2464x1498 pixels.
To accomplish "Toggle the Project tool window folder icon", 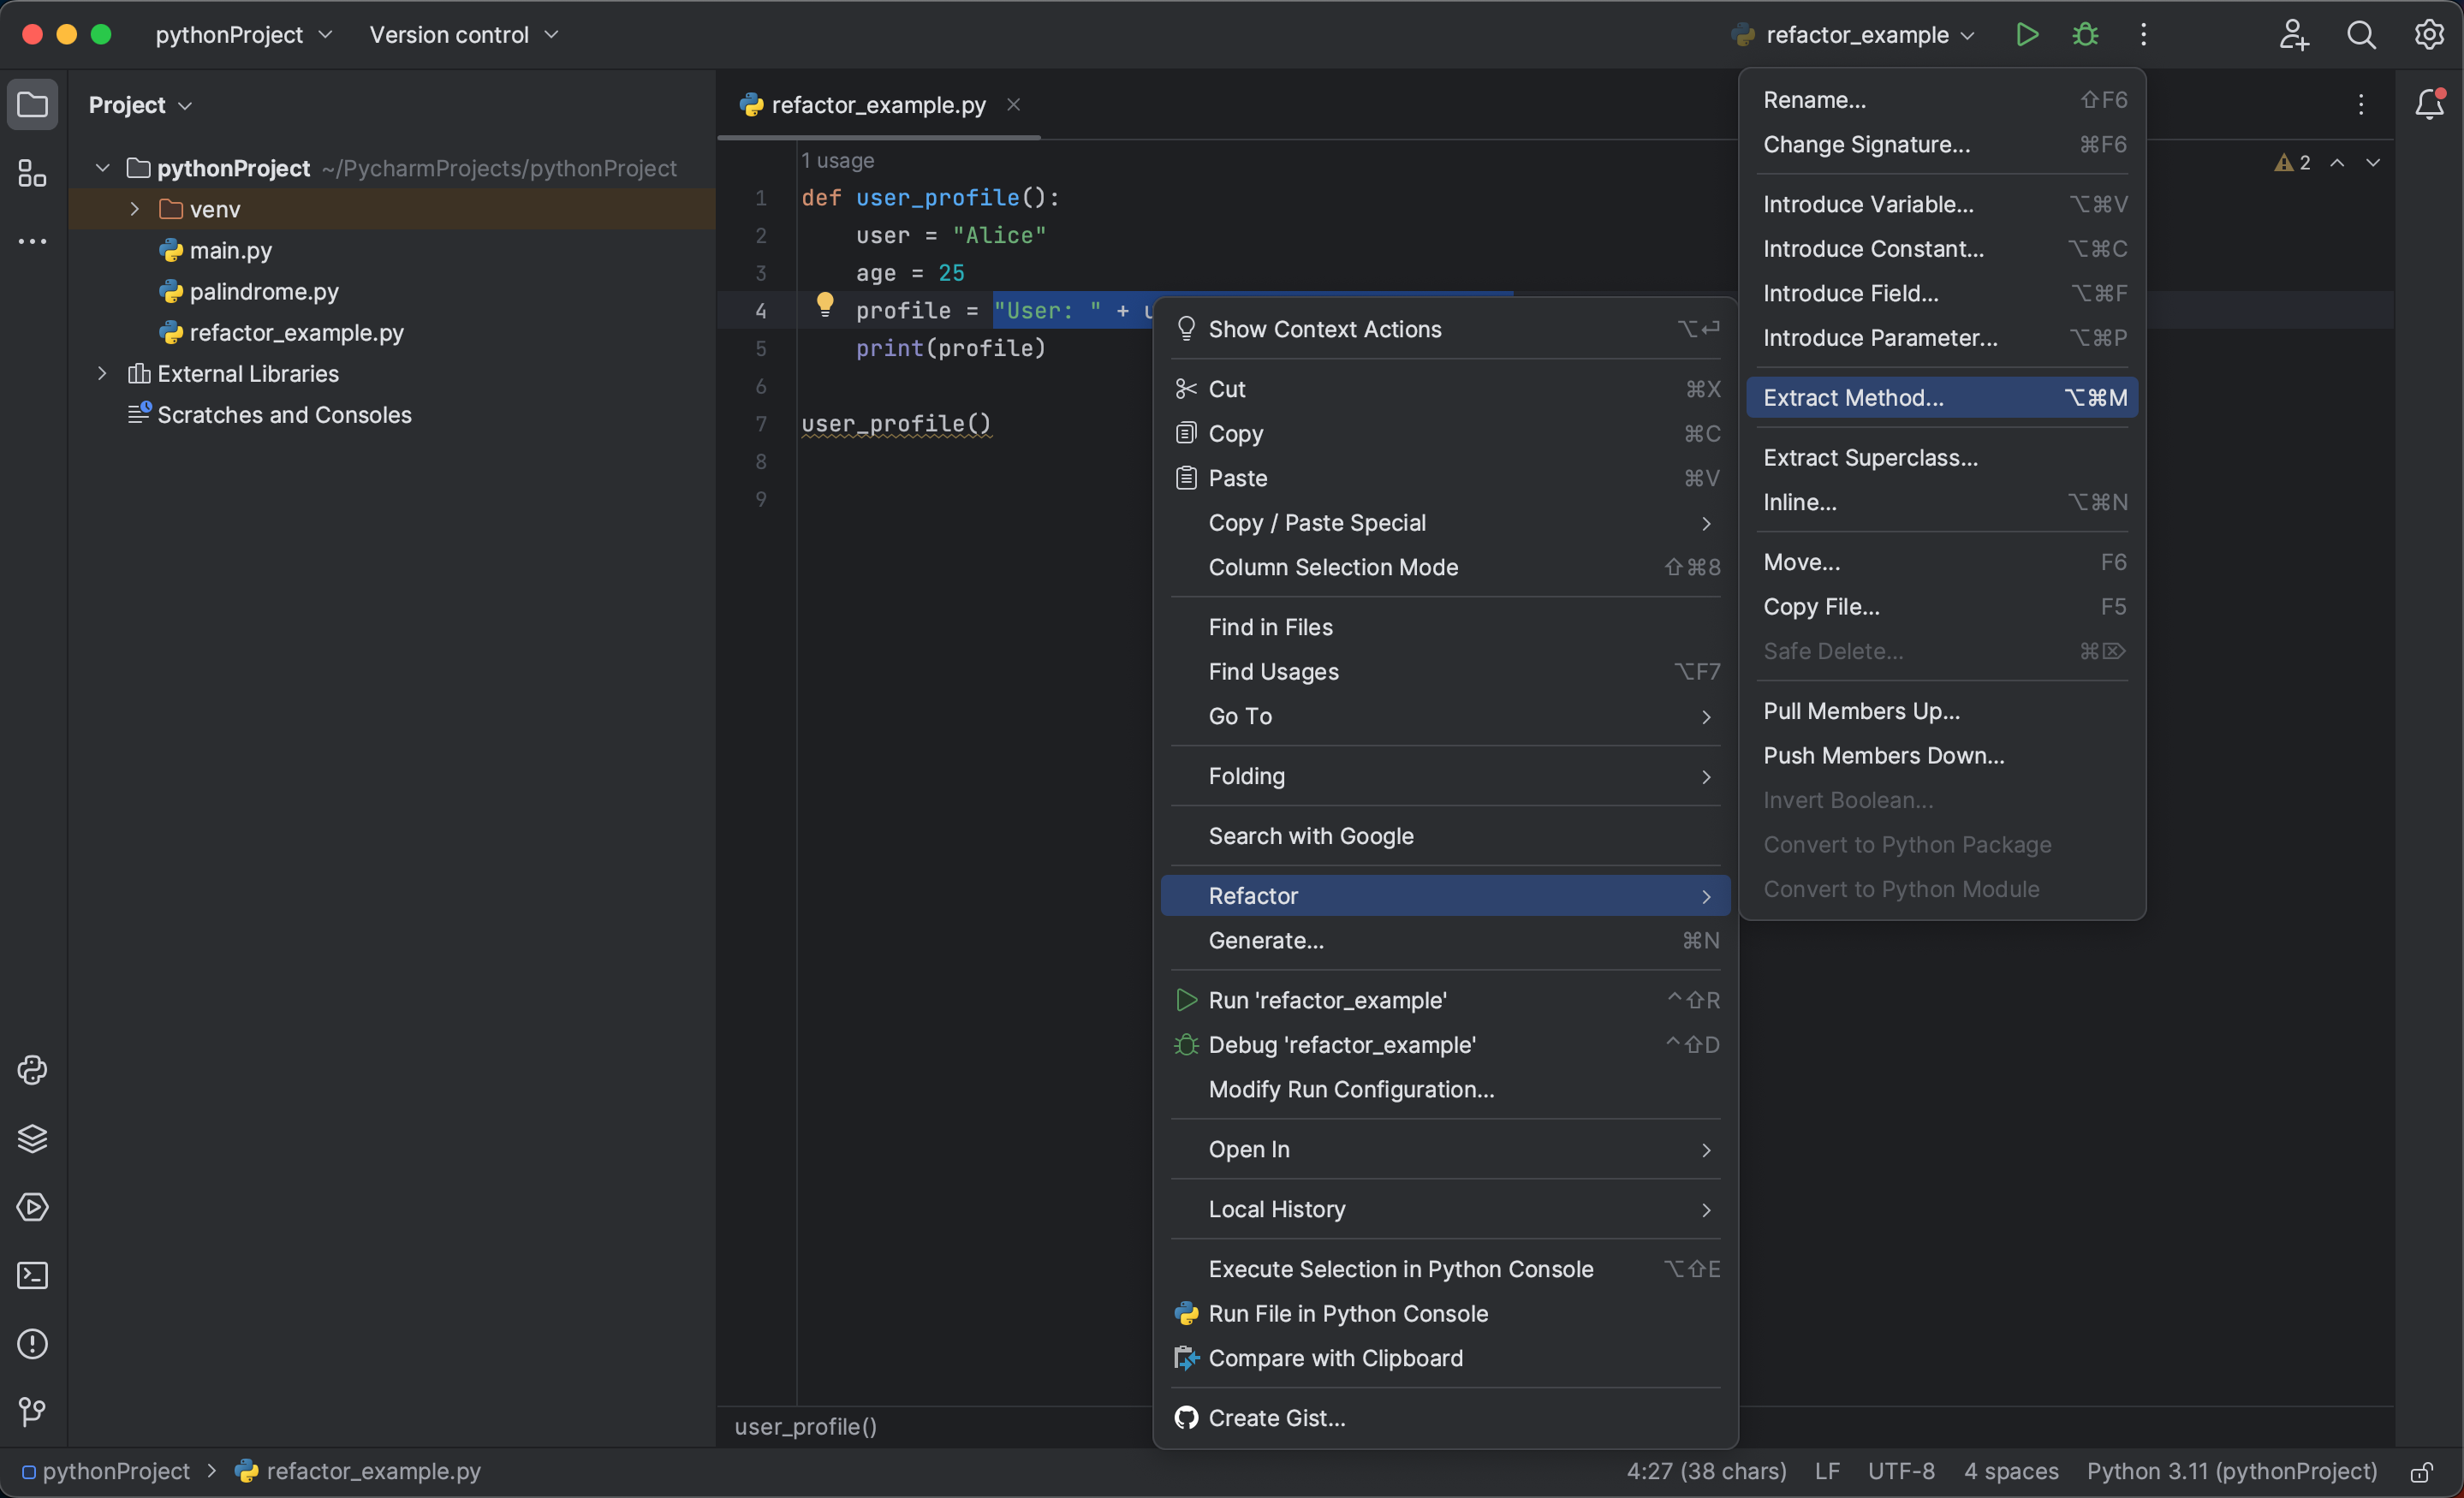I will click(x=32, y=104).
